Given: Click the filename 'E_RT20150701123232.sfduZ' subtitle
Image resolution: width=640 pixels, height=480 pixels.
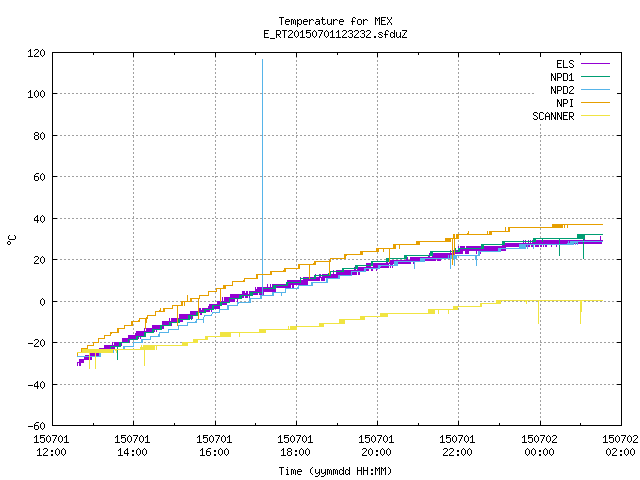Looking at the screenshot, I should [x=335, y=34].
